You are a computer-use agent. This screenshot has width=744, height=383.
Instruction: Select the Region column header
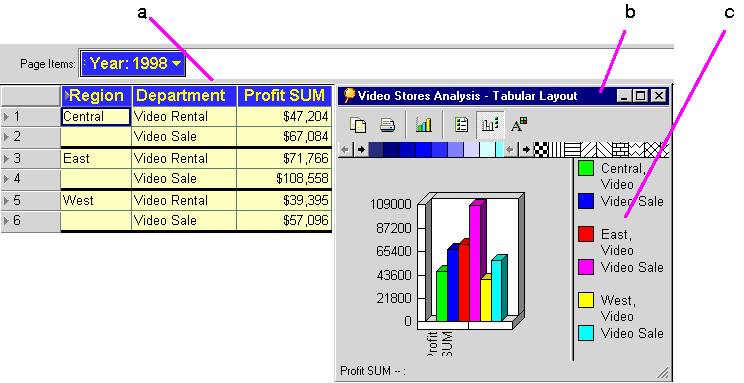click(x=96, y=95)
